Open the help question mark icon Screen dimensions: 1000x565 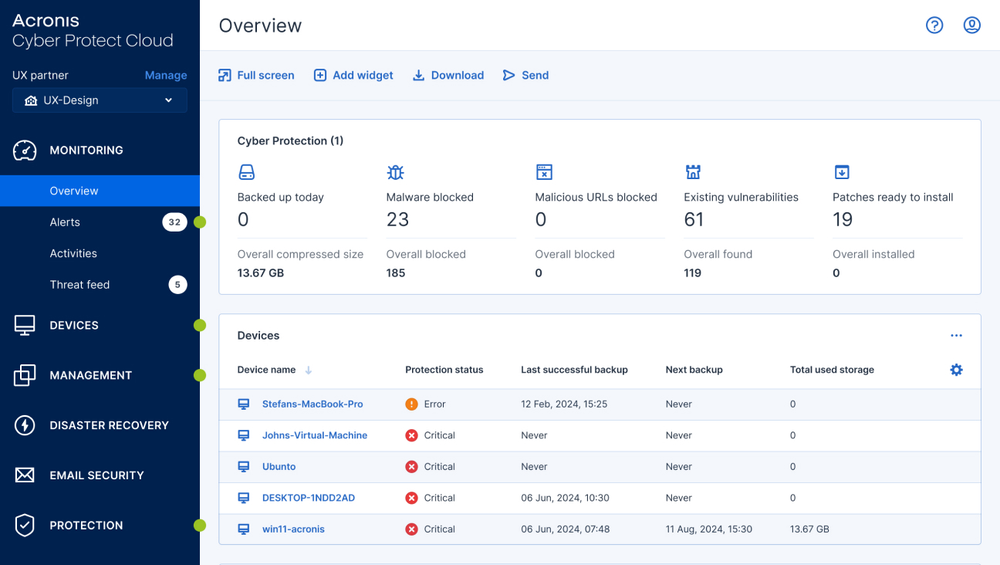934,25
